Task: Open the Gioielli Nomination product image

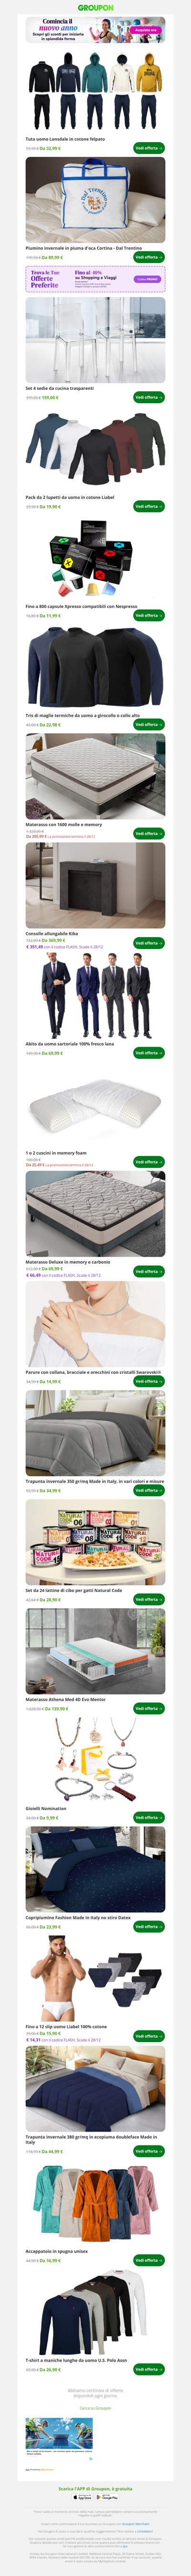Action: coord(95,1760)
